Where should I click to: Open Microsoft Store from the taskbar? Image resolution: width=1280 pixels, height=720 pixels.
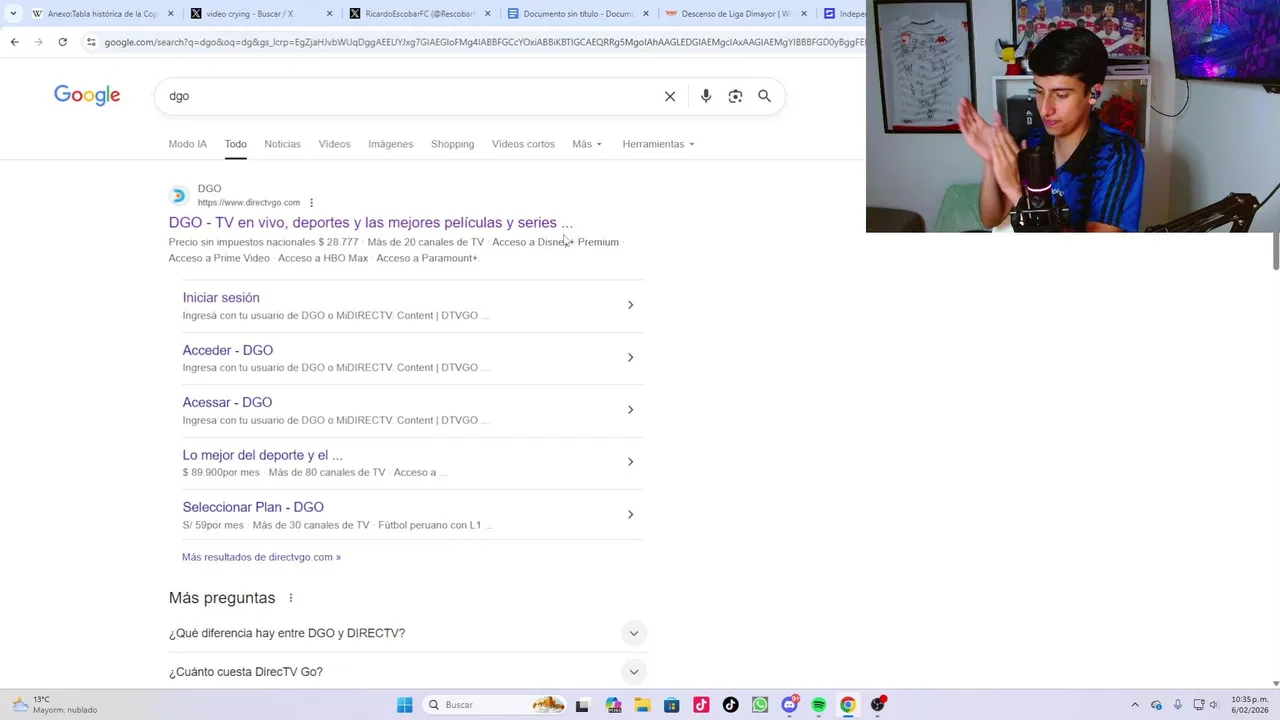672,705
